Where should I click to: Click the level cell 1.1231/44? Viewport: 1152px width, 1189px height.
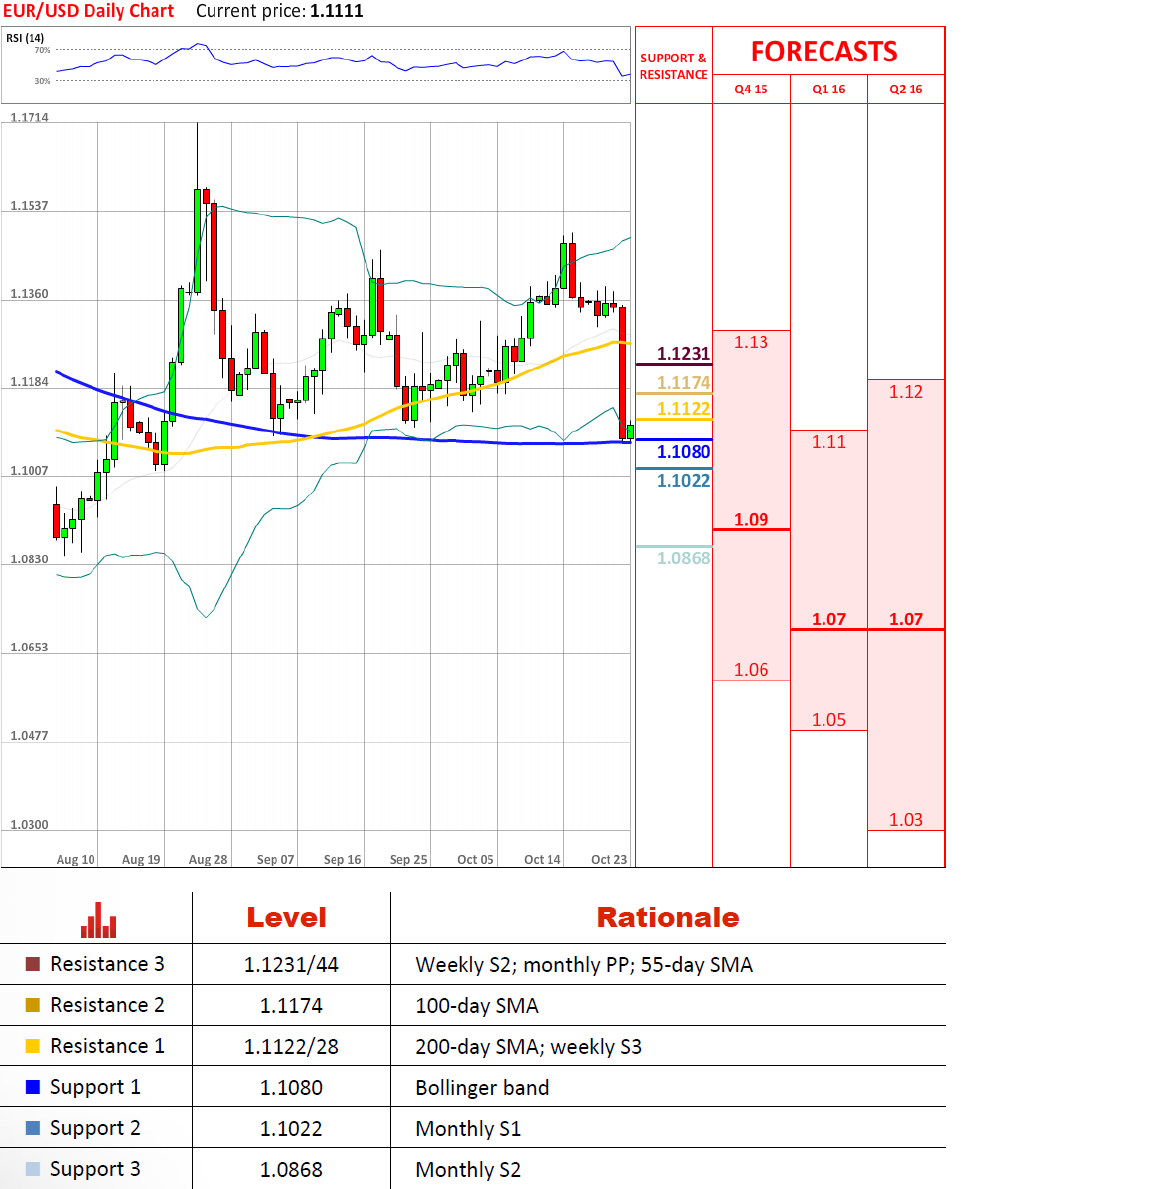pos(291,965)
